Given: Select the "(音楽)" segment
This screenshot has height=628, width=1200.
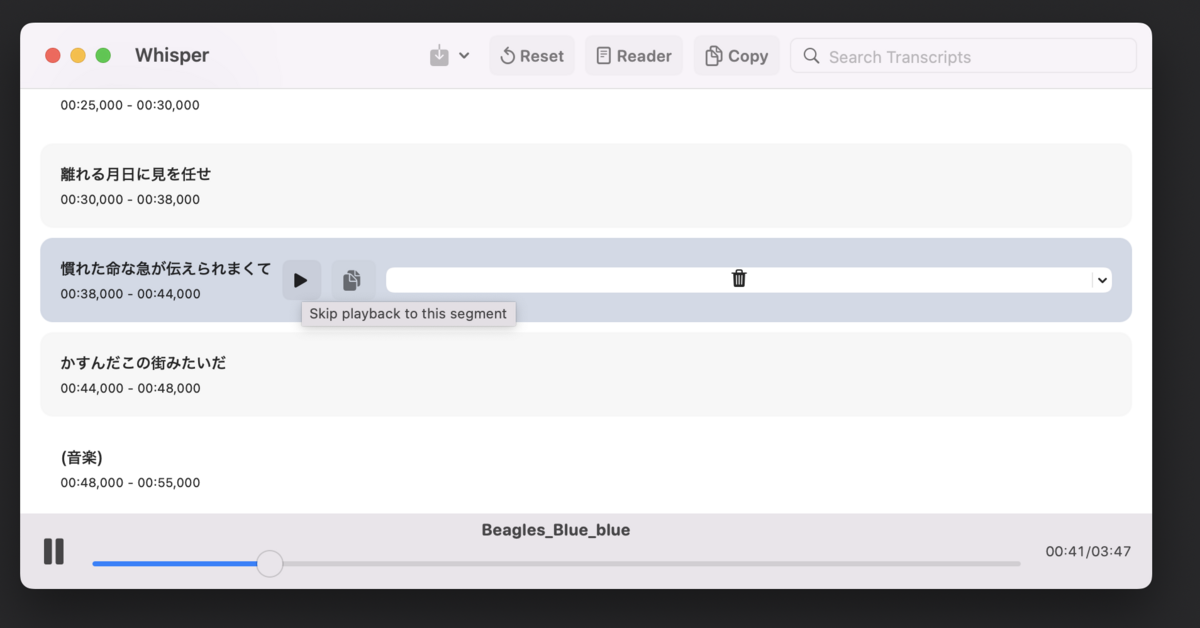Looking at the screenshot, I should pos(586,468).
